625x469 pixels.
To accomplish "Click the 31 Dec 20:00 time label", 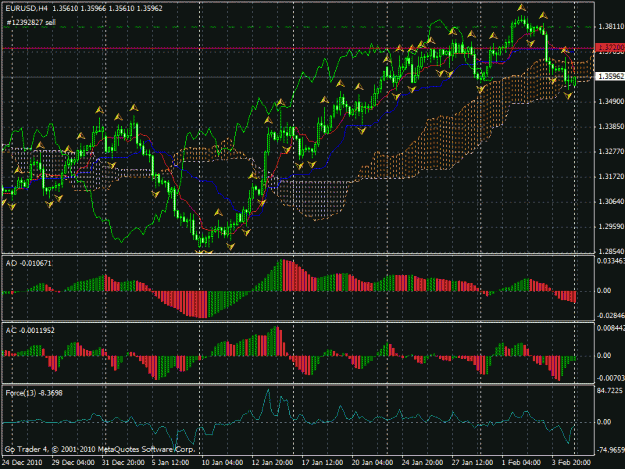I will pos(123,463).
